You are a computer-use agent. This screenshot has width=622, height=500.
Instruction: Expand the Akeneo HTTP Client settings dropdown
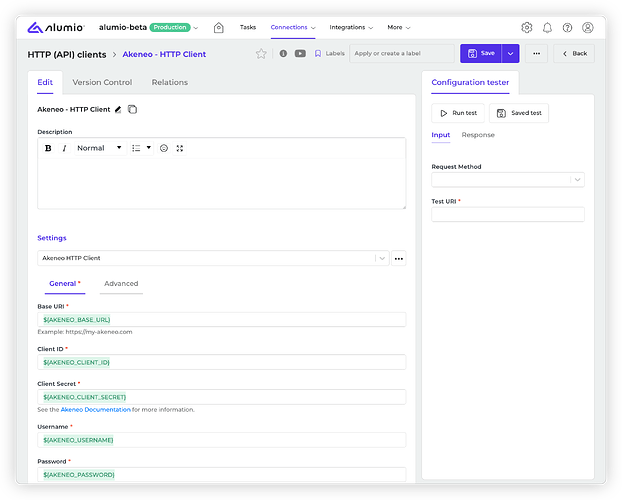coord(380,258)
